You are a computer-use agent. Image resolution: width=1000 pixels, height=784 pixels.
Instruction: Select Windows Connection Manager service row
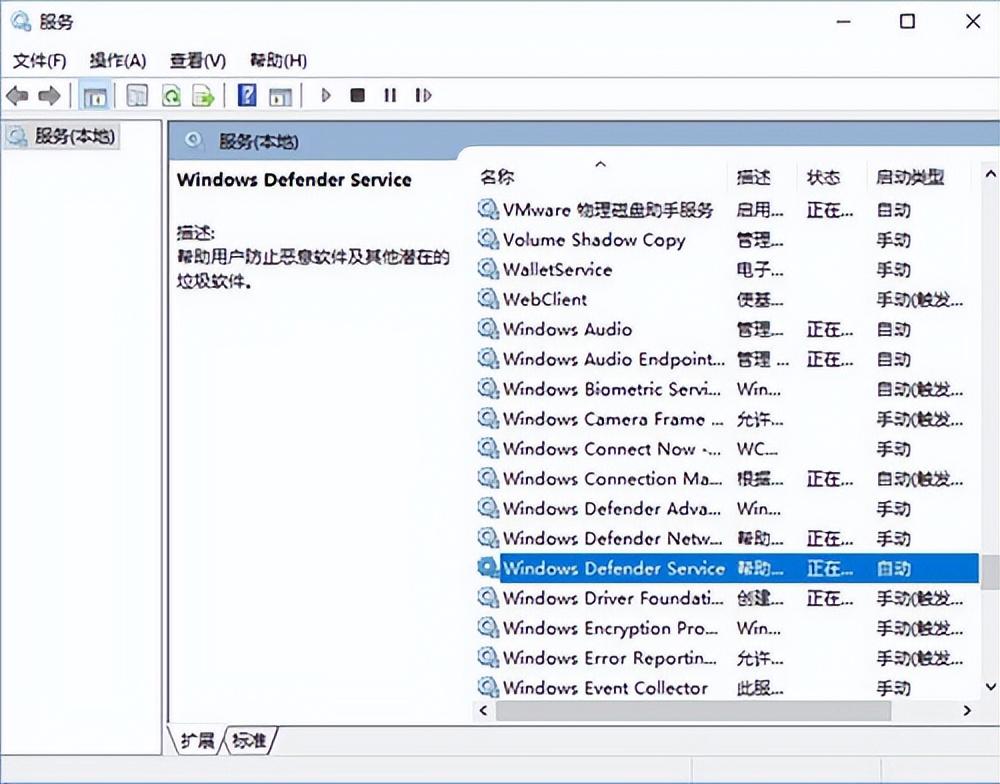727,478
